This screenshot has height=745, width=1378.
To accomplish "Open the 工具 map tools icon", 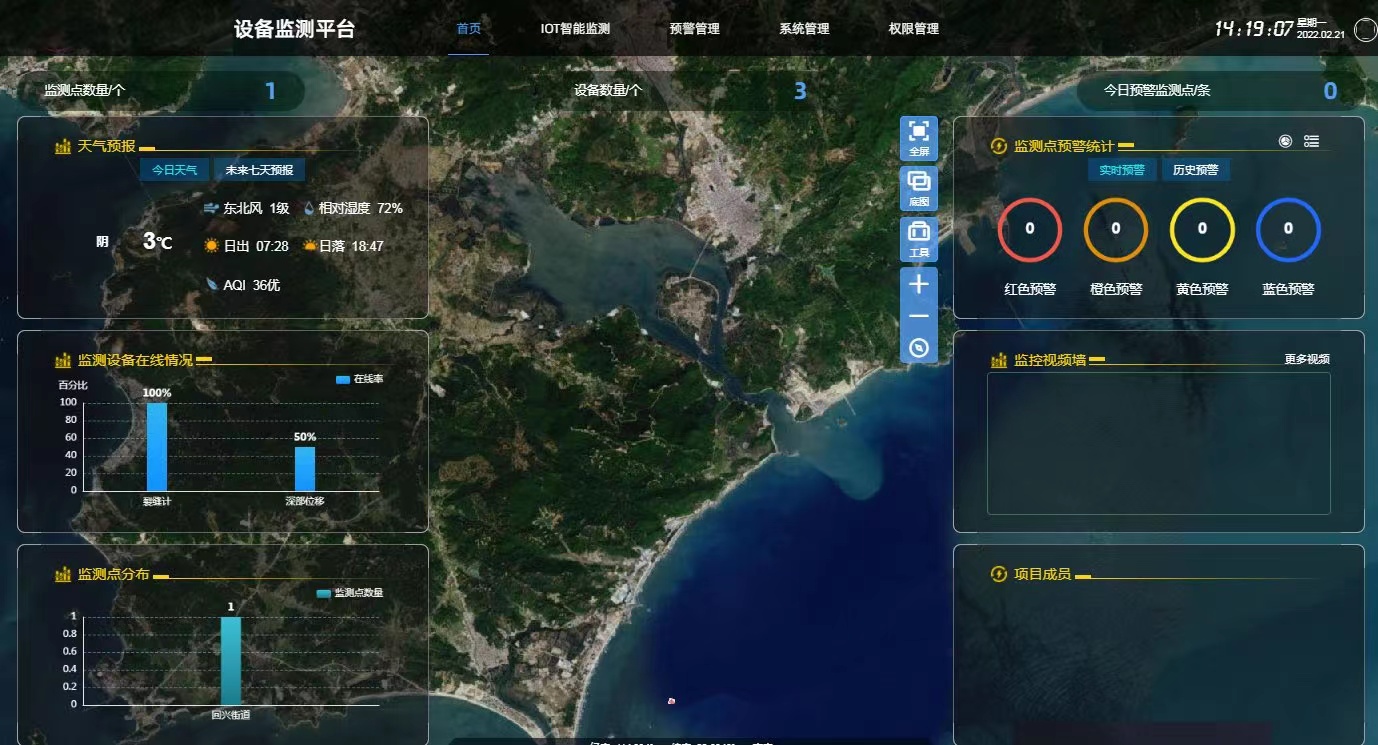I will click(x=918, y=237).
